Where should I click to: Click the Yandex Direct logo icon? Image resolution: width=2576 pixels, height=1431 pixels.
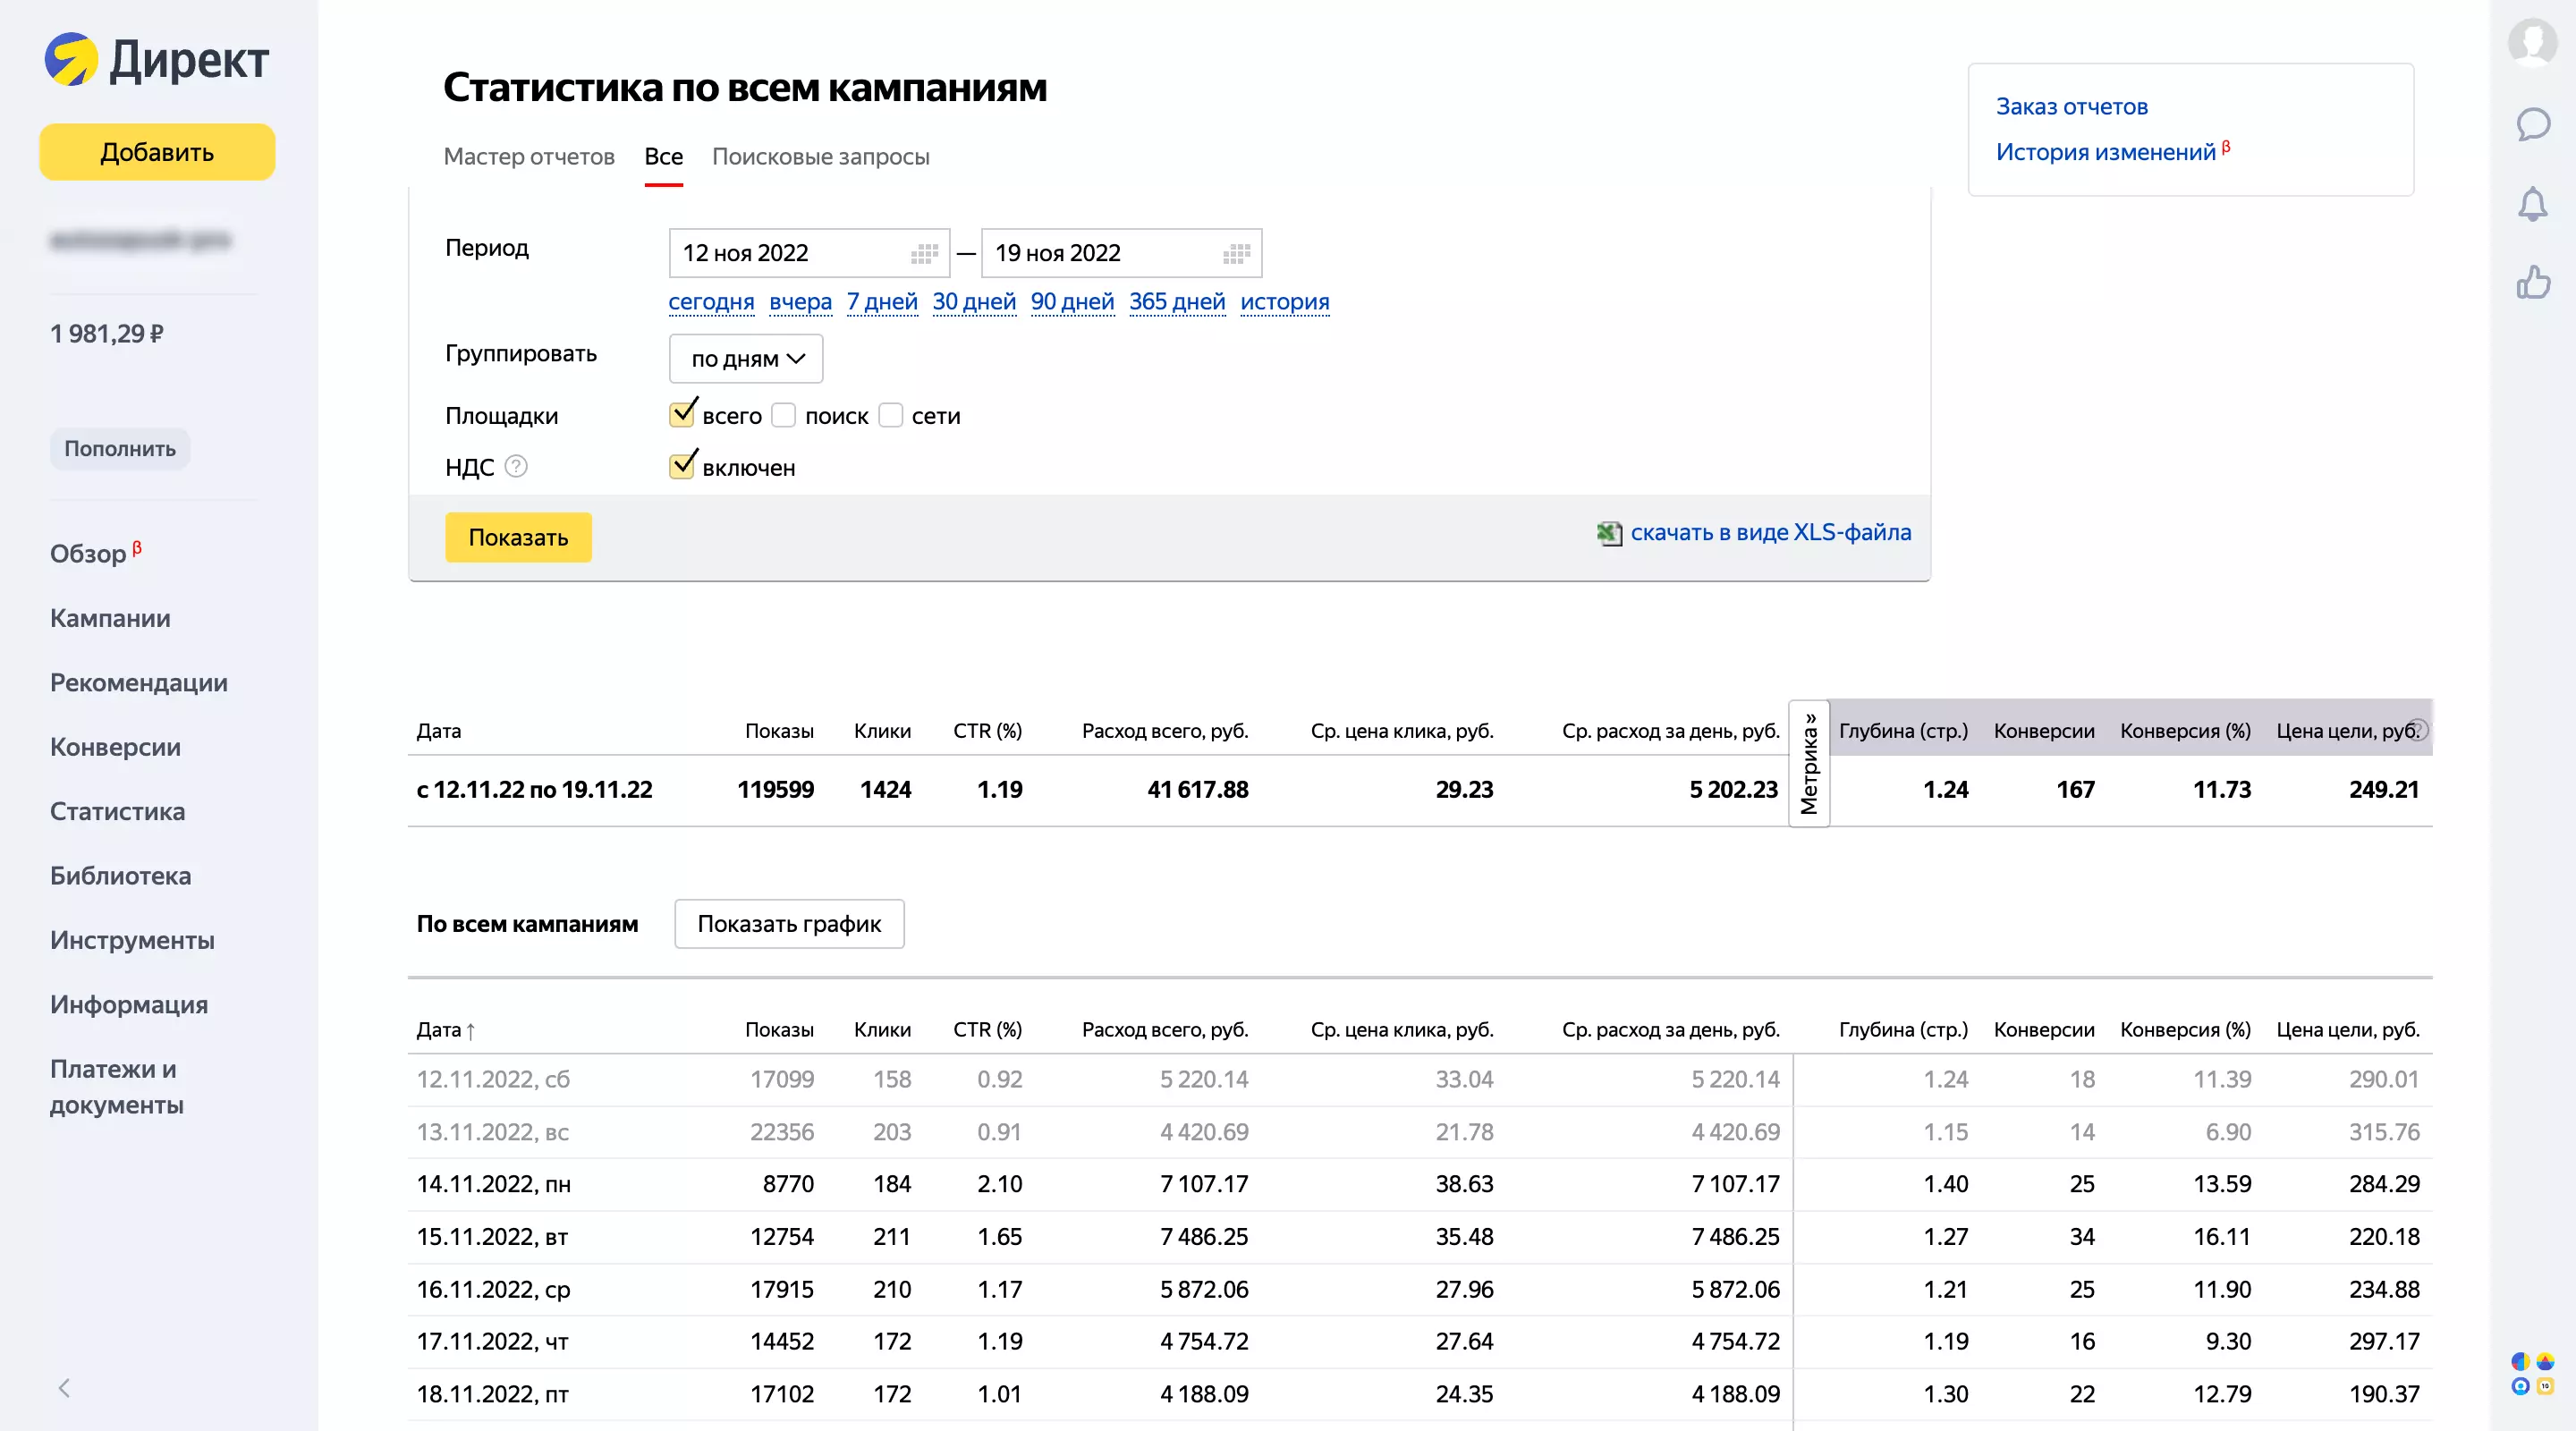click(x=71, y=60)
